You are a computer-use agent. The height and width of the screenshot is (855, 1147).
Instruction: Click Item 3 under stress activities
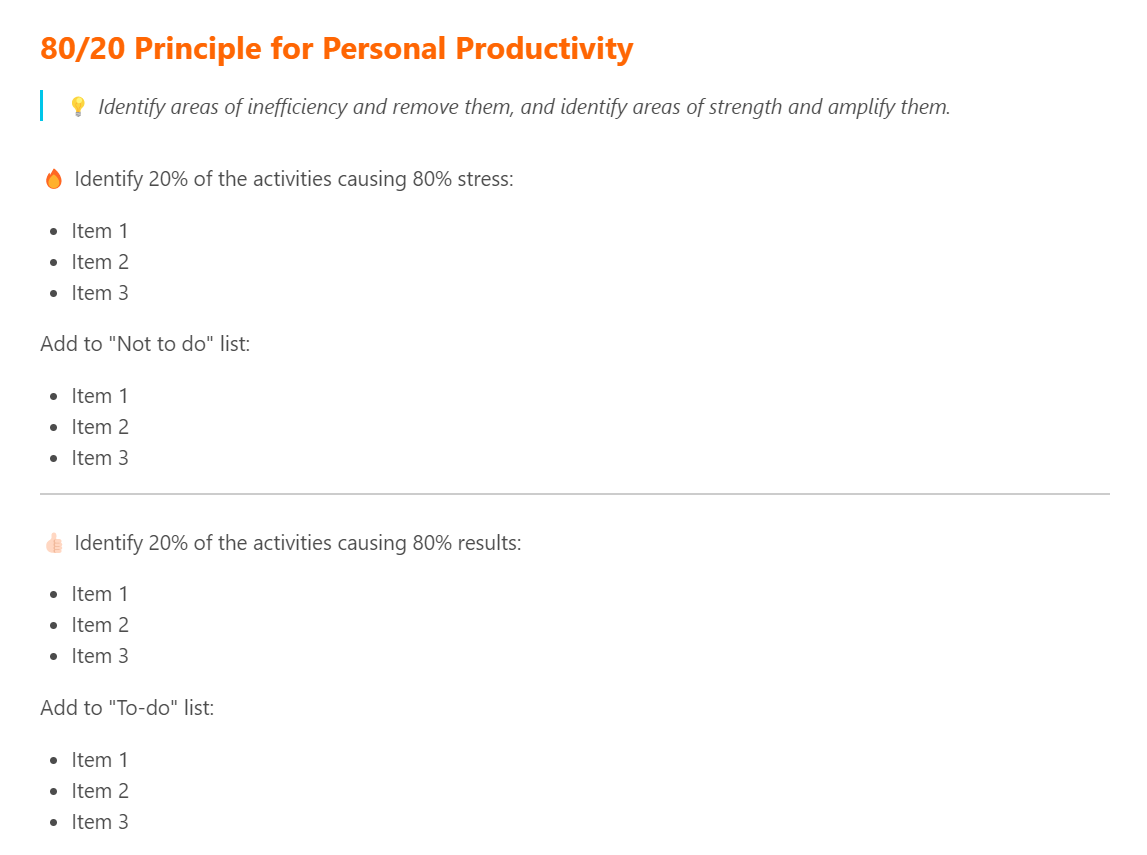pos(99,293)
